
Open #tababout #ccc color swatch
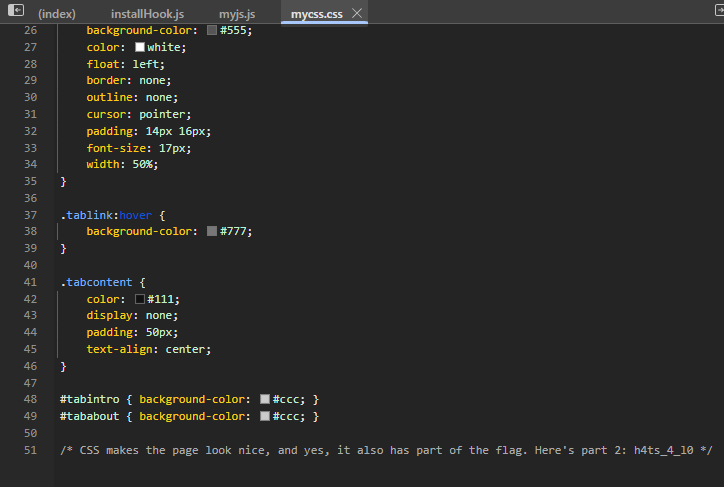point(265,416)
